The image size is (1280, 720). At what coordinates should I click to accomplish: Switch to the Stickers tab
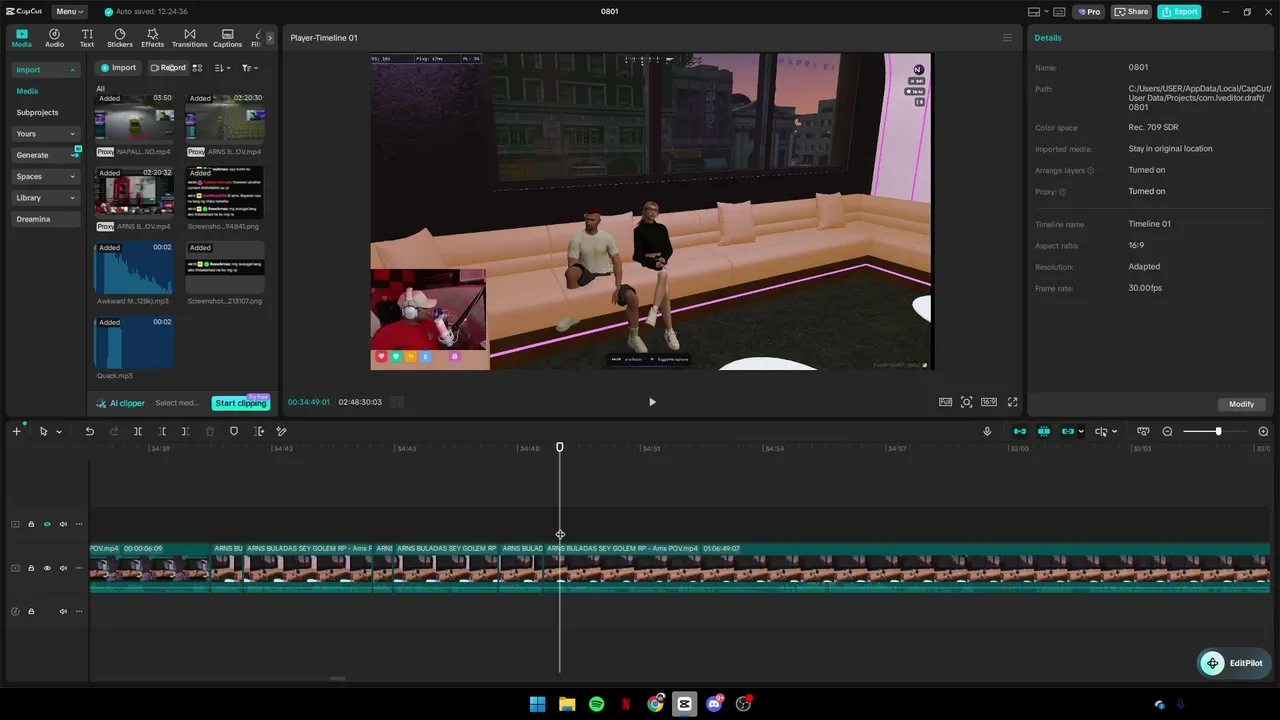point(120,38)
